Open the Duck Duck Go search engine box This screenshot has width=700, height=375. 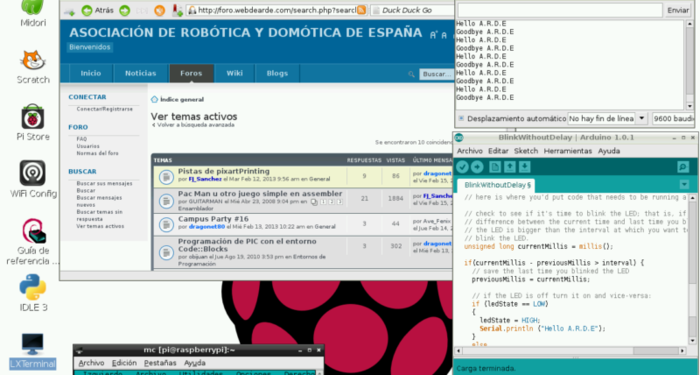(412, 10)
